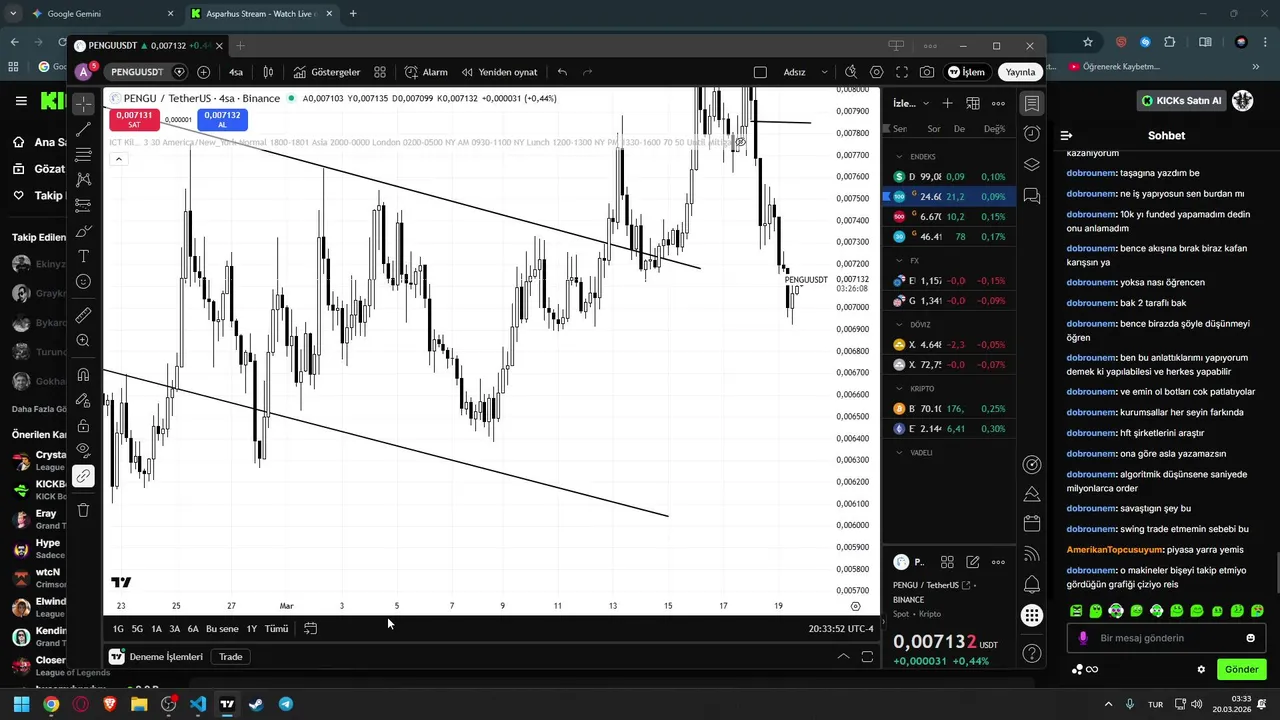Toggle the drawing sync link icon

pos(84,476)
